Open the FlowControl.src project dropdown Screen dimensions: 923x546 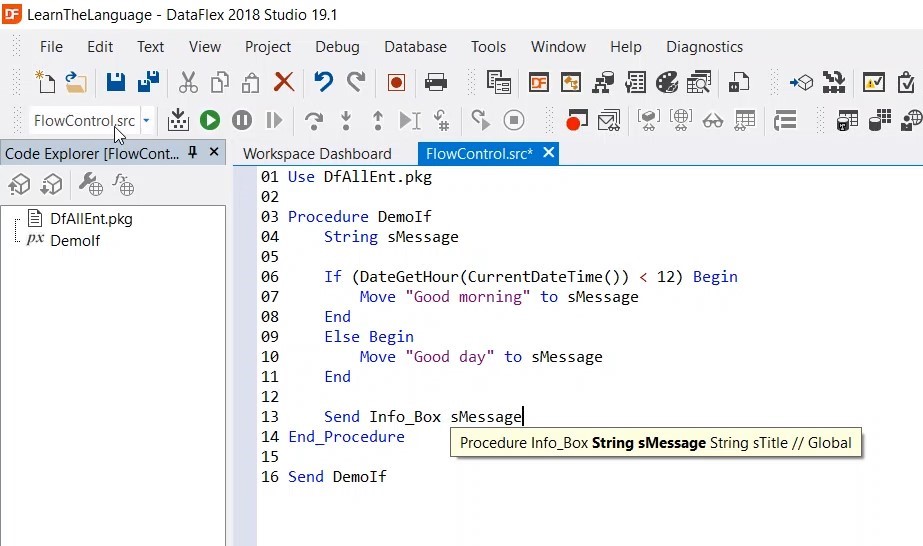pos(146,120)
